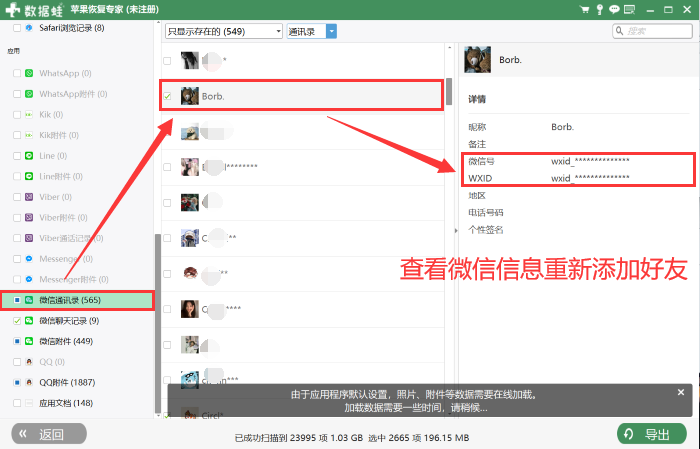Click Borb.'s avatar in contact list

coord(190,96)
